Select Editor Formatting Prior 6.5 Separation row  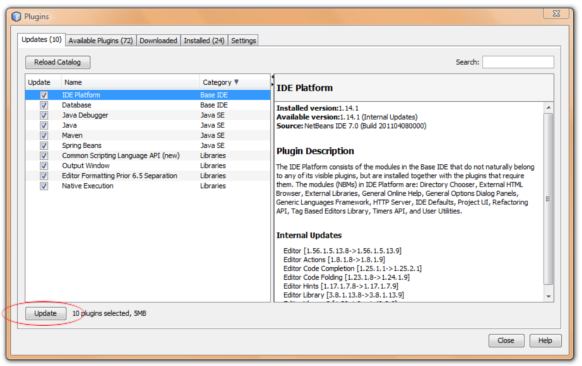148,176
